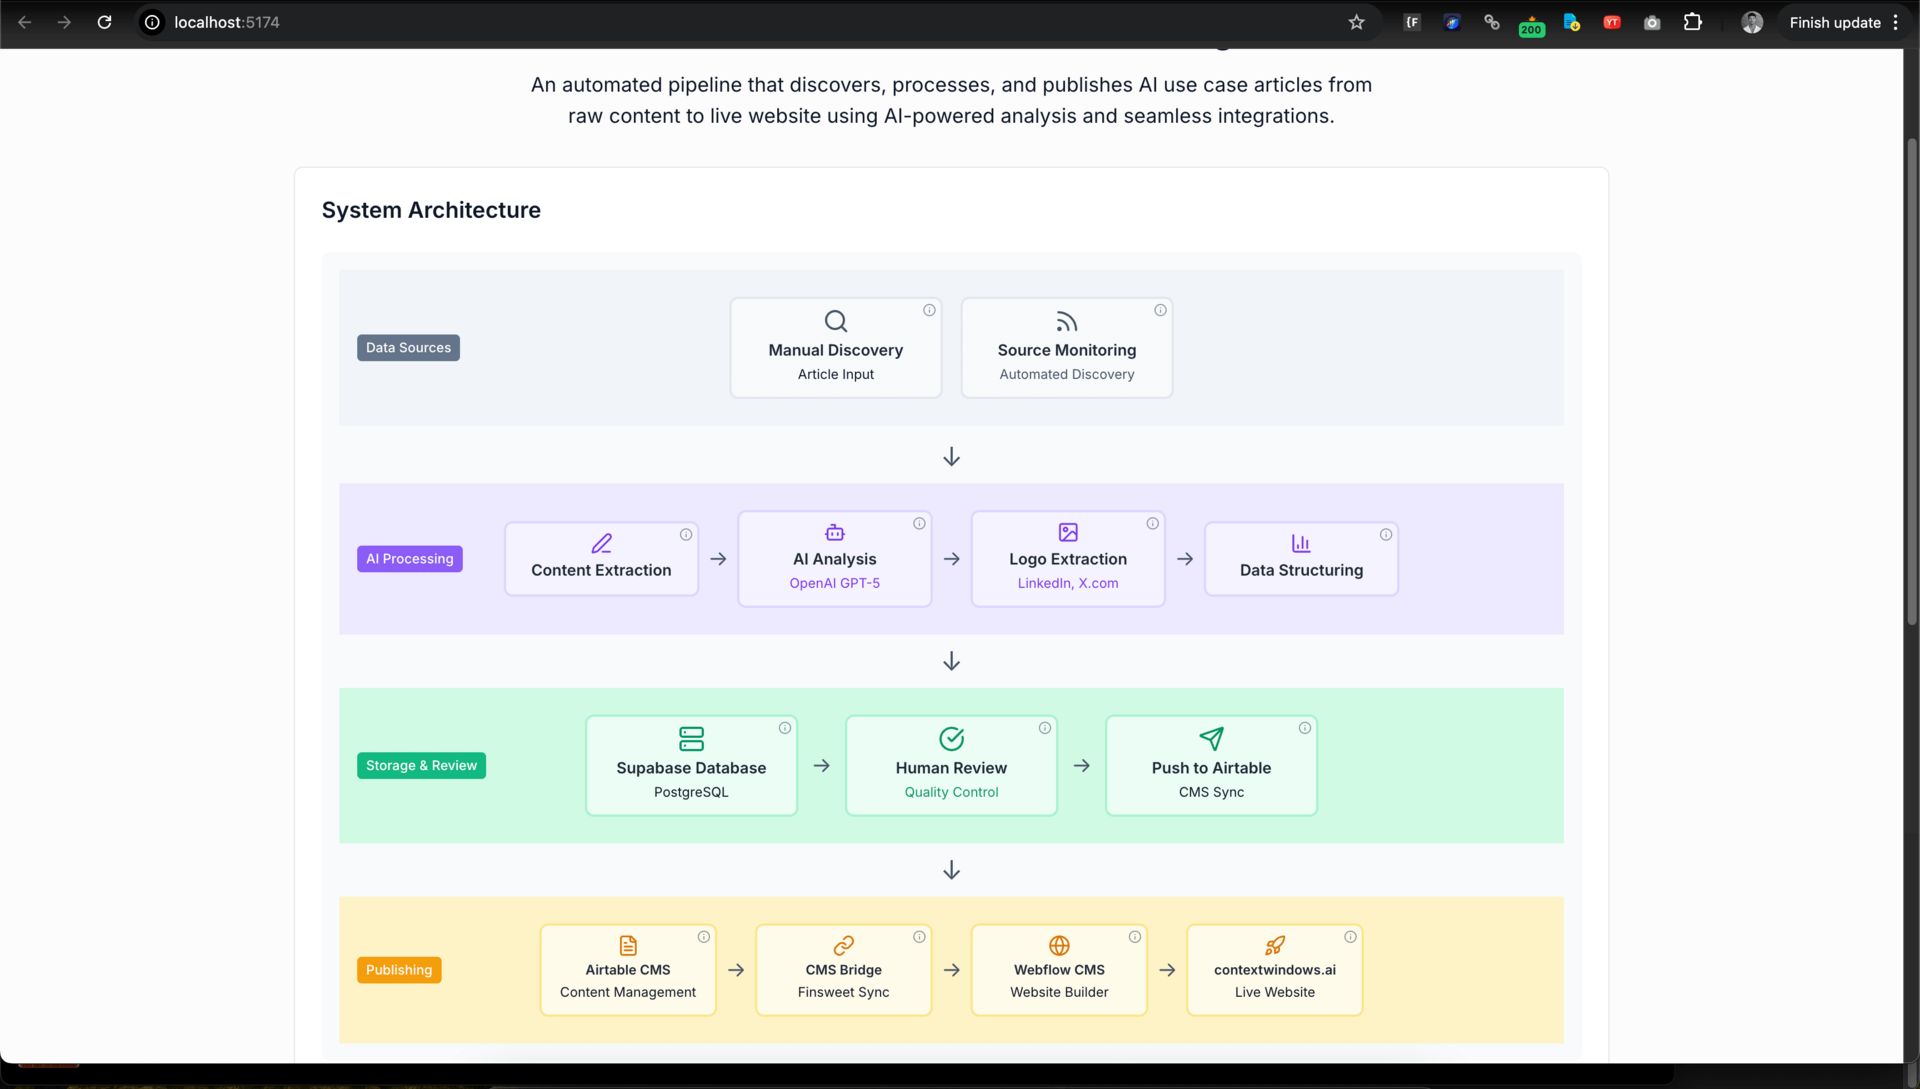Click the pencil icon in Content Extraction
The width and height of the screenshot is (1920, 1089).
pos(601,543)
